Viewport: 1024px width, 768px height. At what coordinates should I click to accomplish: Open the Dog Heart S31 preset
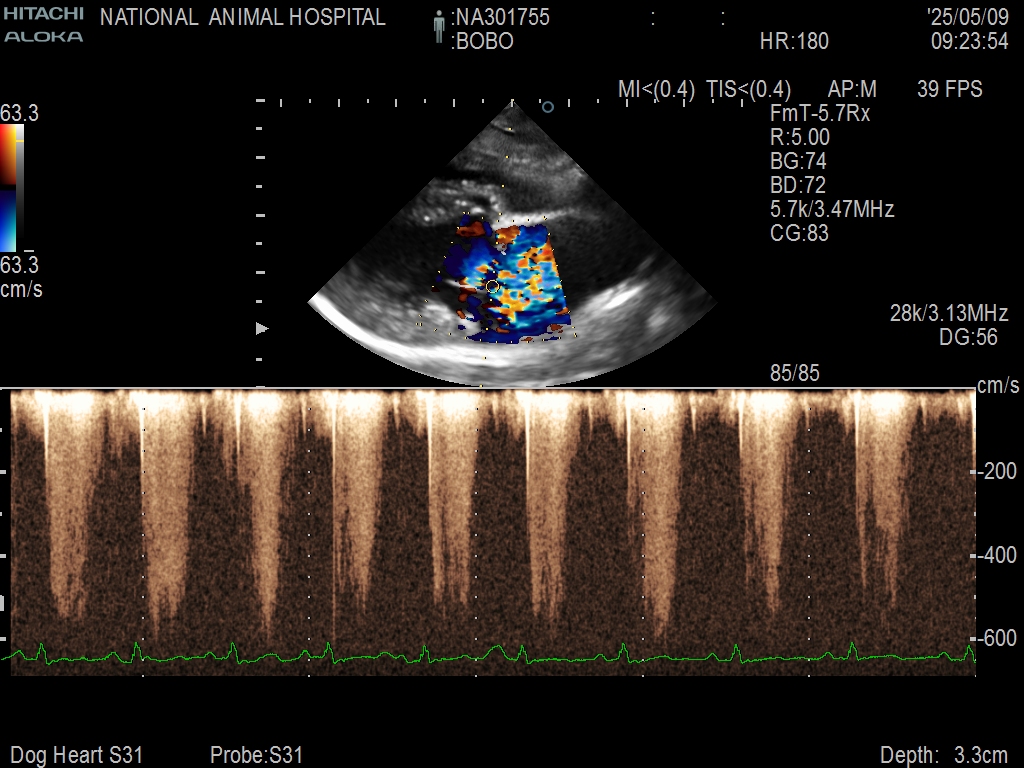76,755
